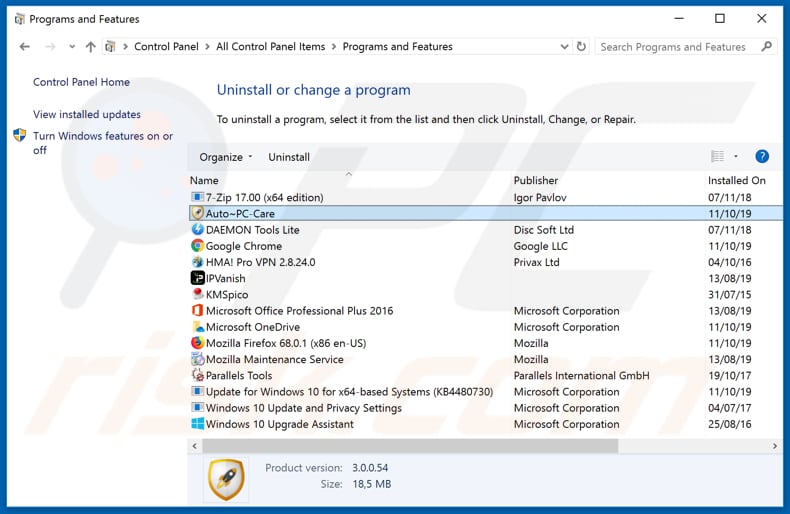The height and width of the screenshot is (514, 790).
Task: Open View installed updates link
Action: [87, 114]
